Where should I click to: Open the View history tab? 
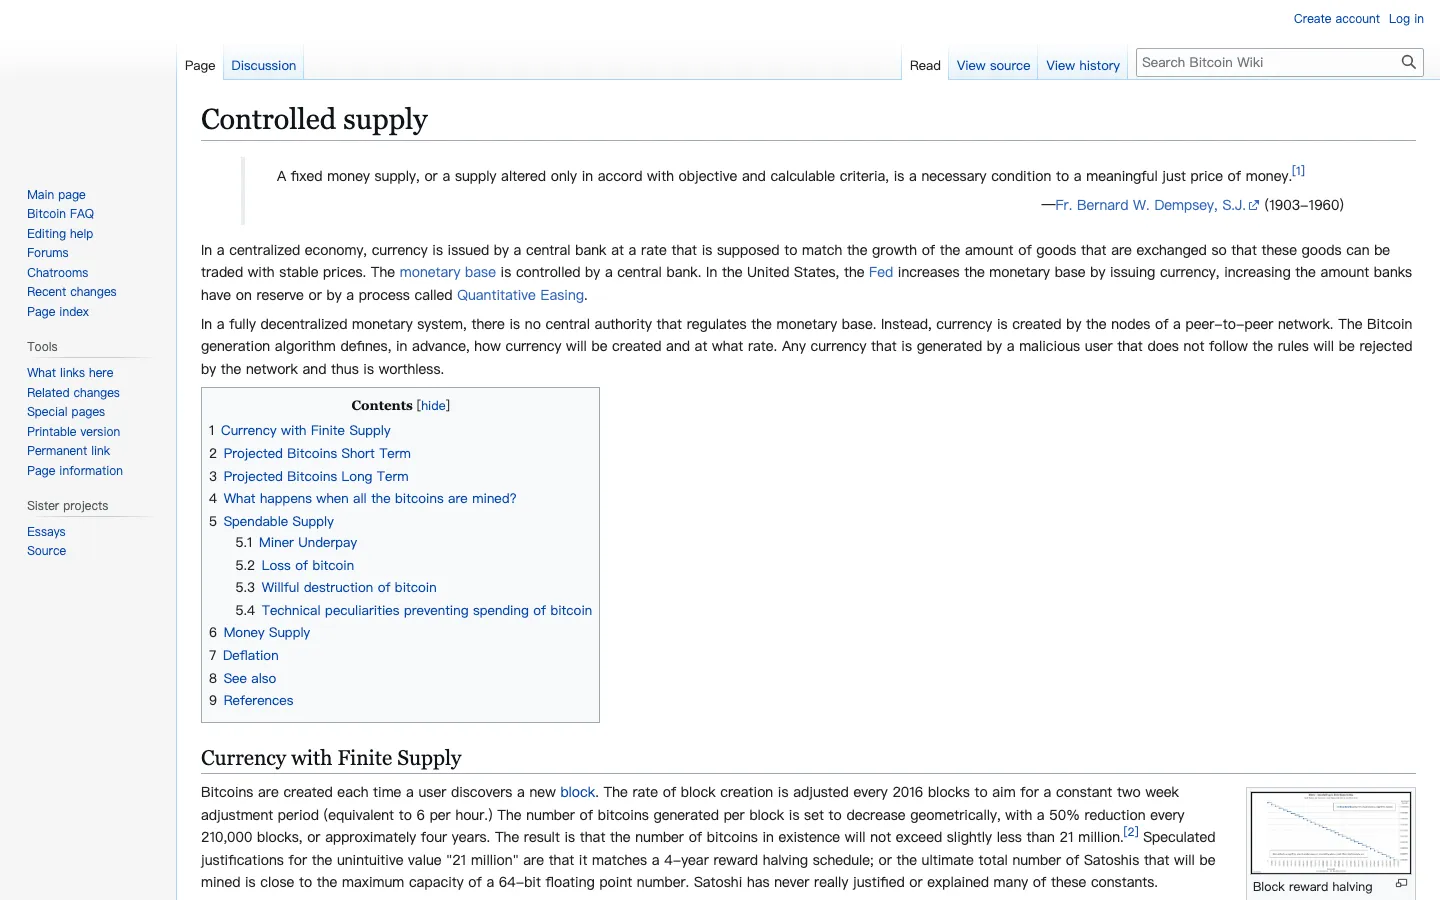coord(1083,65)
